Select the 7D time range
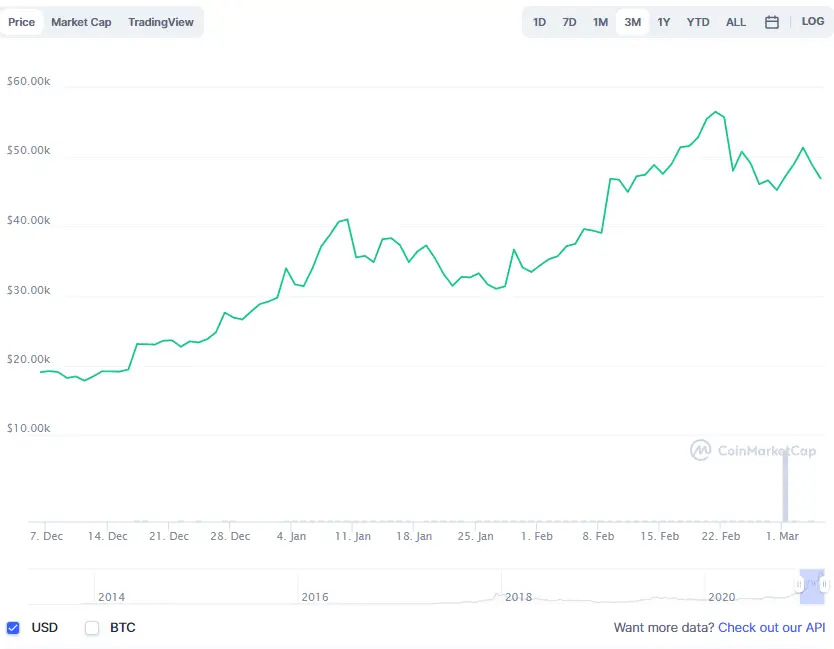The height and width of the screenshot is (649, 834). coord(569,22)
